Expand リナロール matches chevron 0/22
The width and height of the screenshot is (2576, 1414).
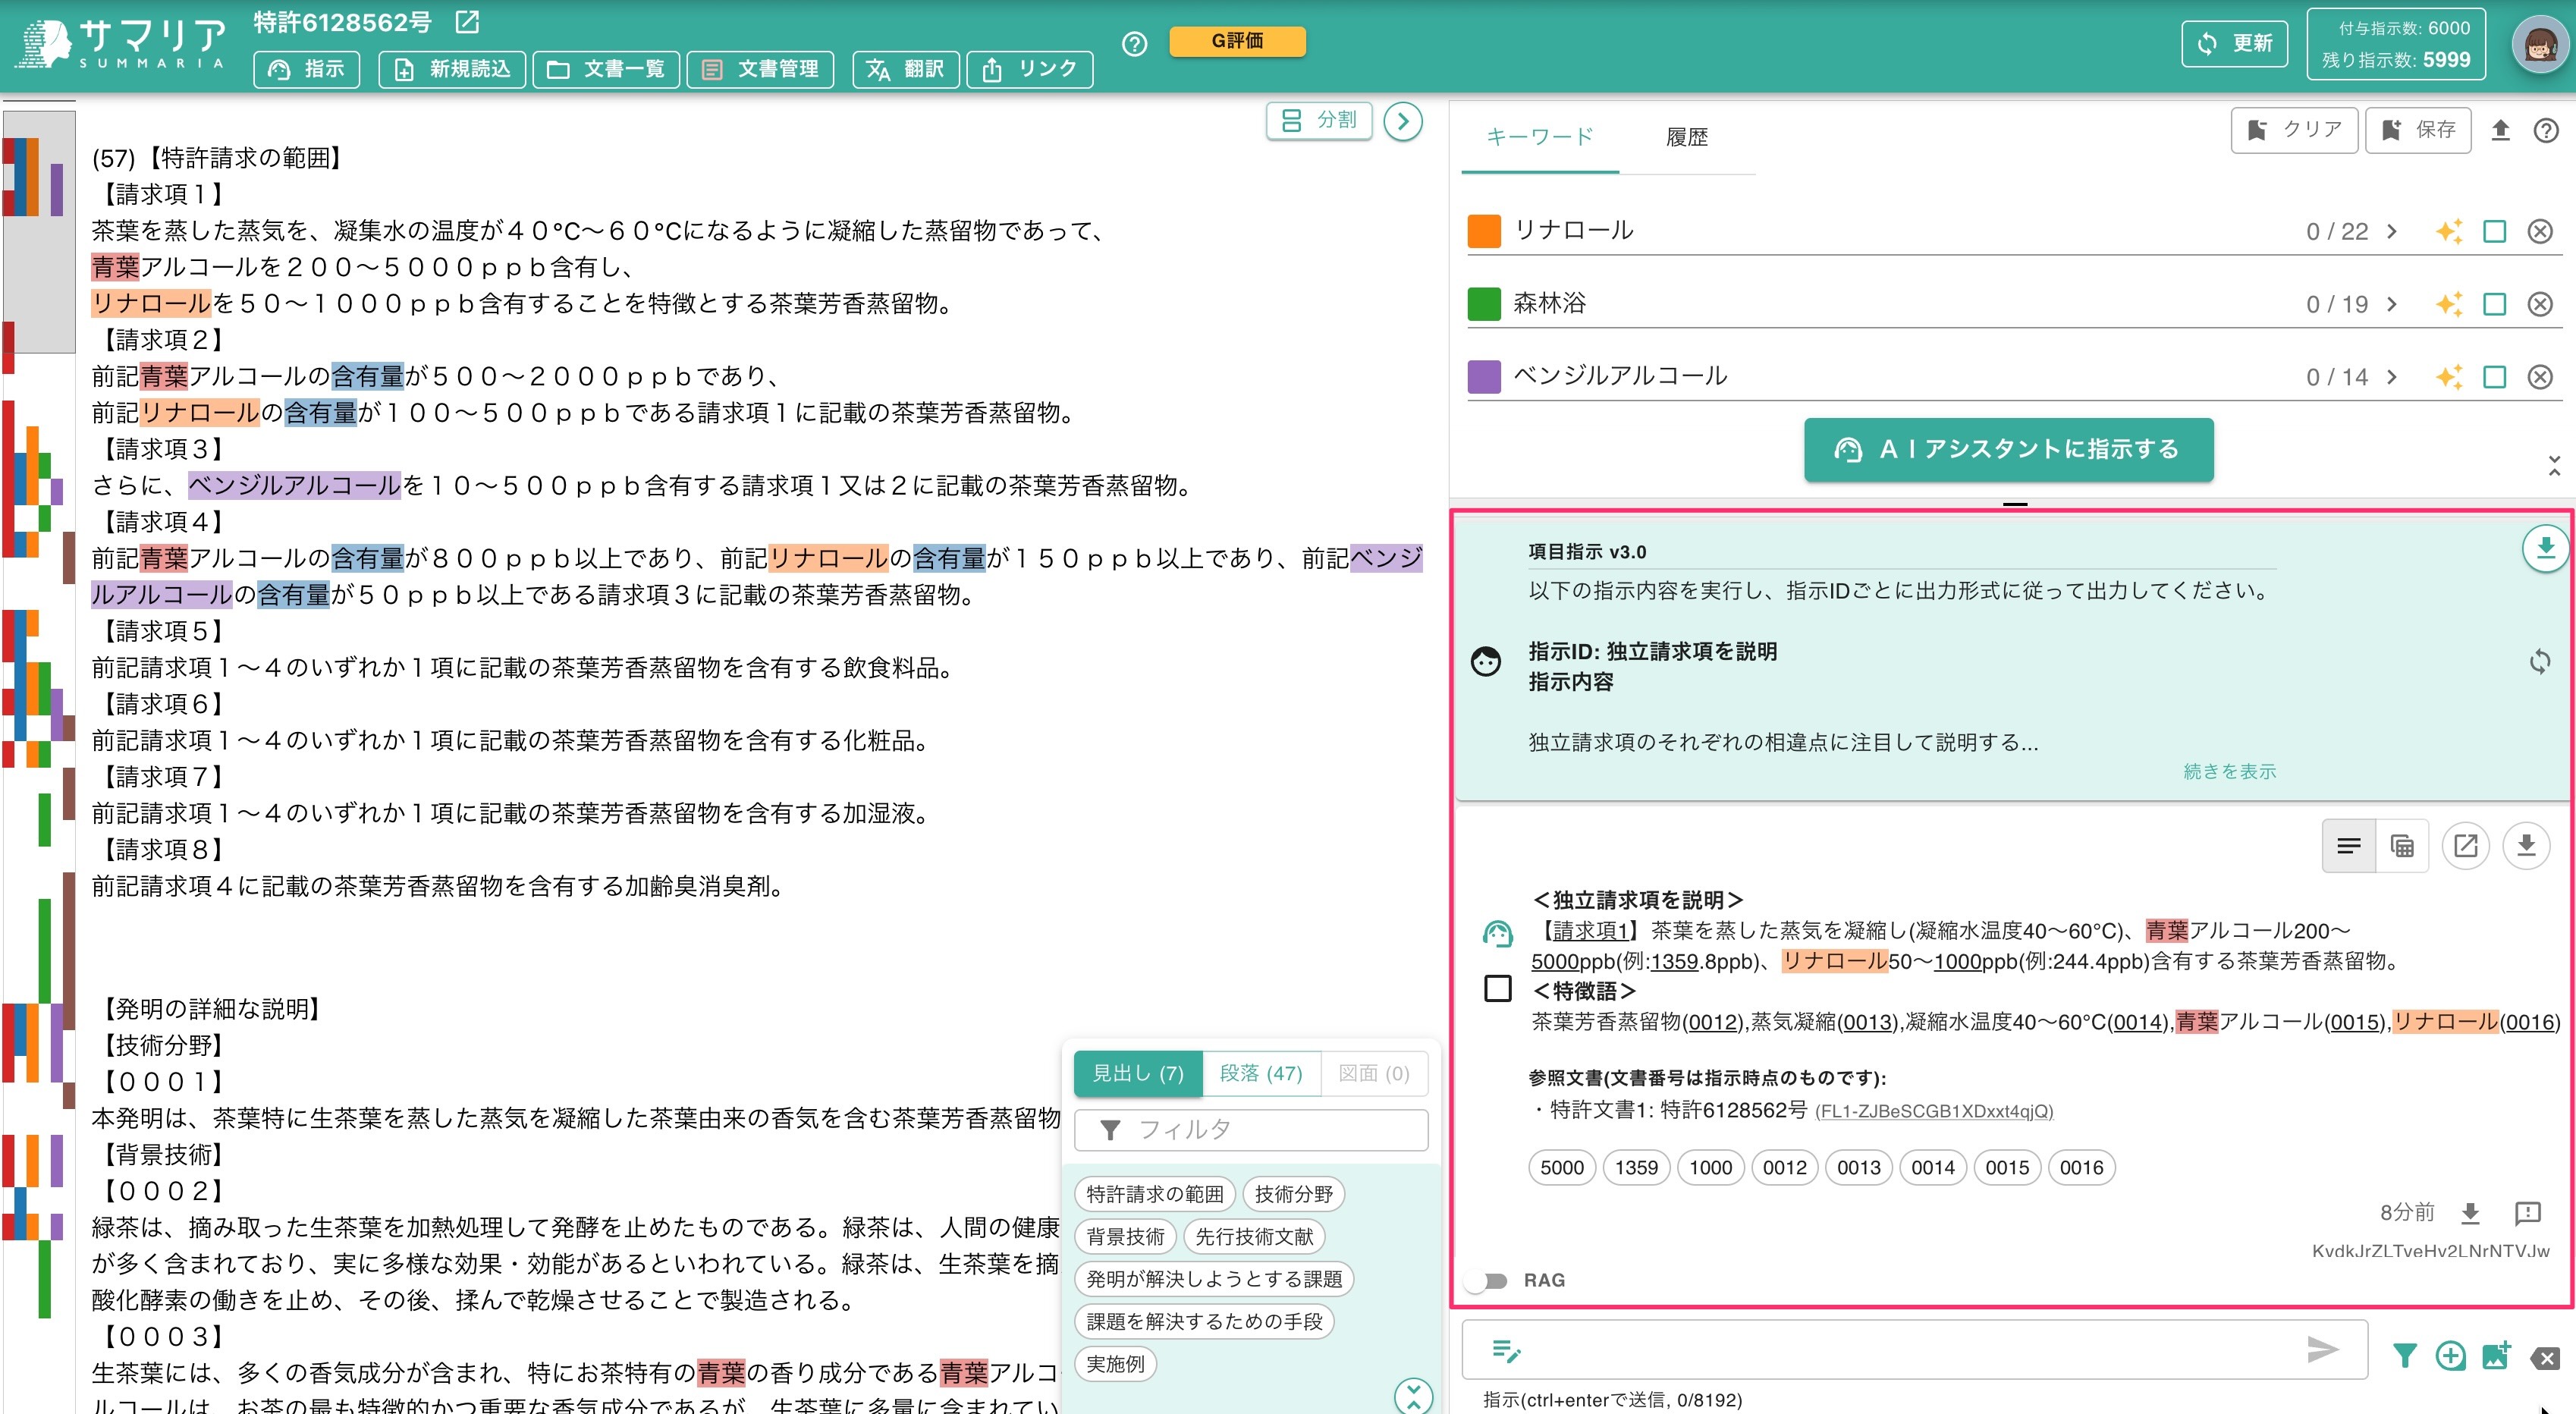click(x=2391, y=232)
